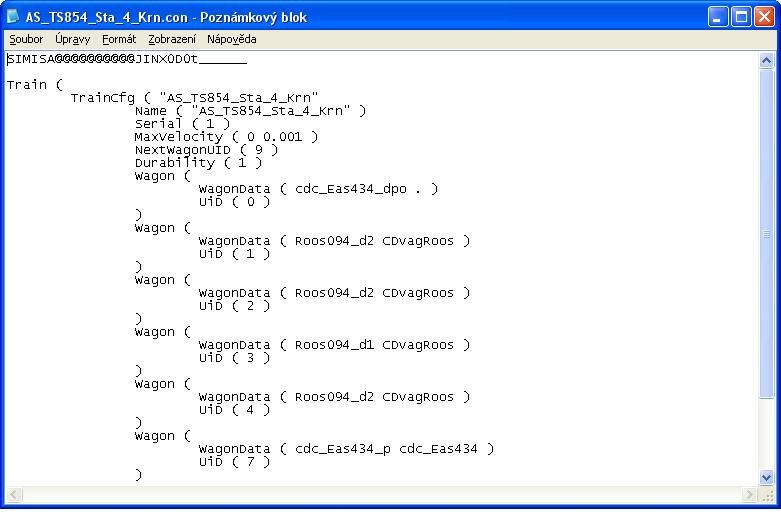Click on the Roos094_d1 wagon data text
781x519 pixels.
coord(331,345)
